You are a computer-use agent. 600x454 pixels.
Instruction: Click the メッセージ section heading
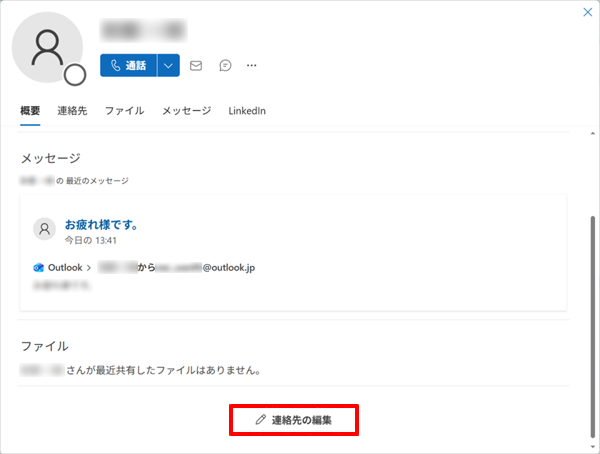pos(51,158)
